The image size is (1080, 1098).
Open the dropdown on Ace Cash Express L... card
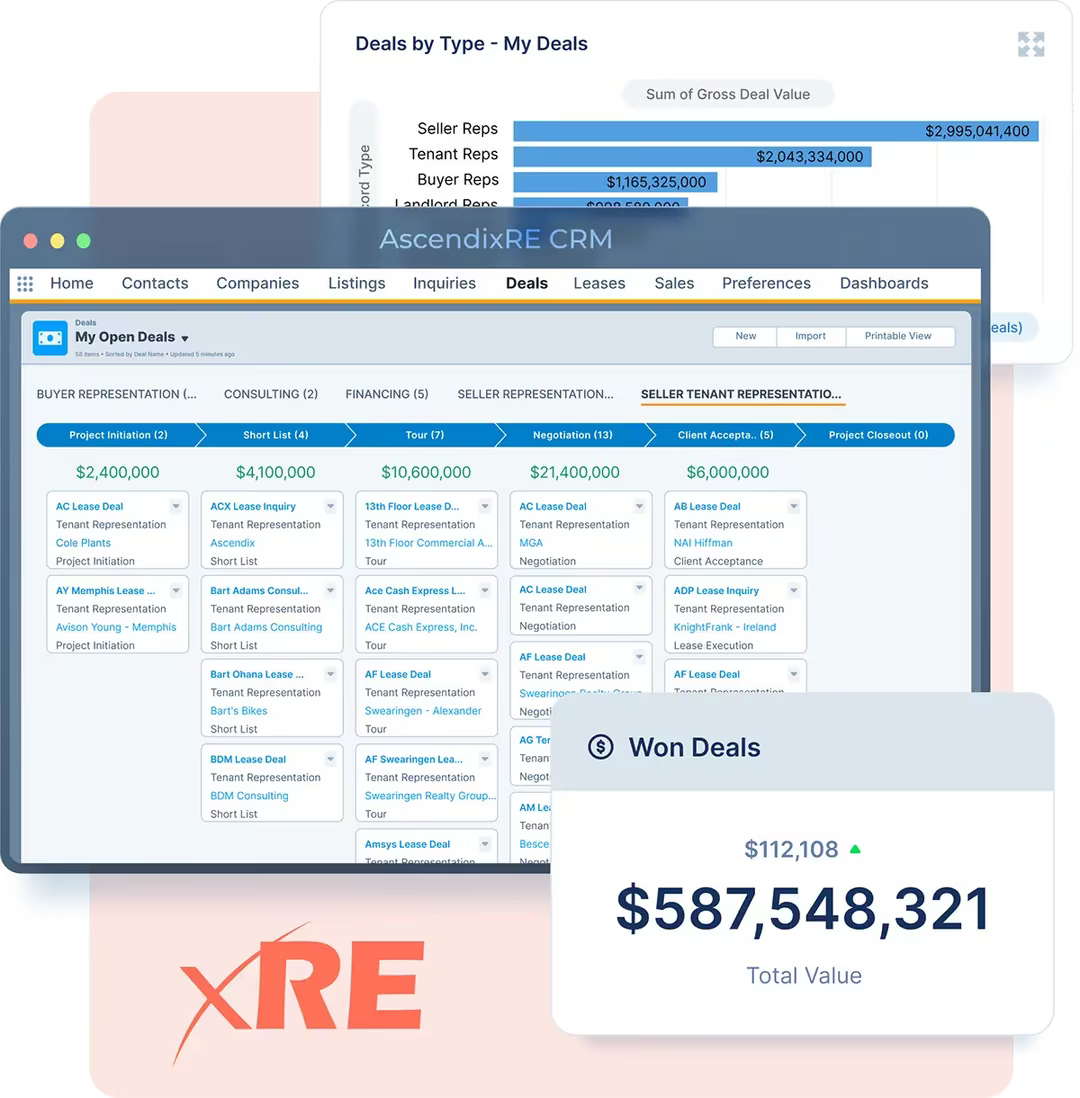(x=485, y=591)
